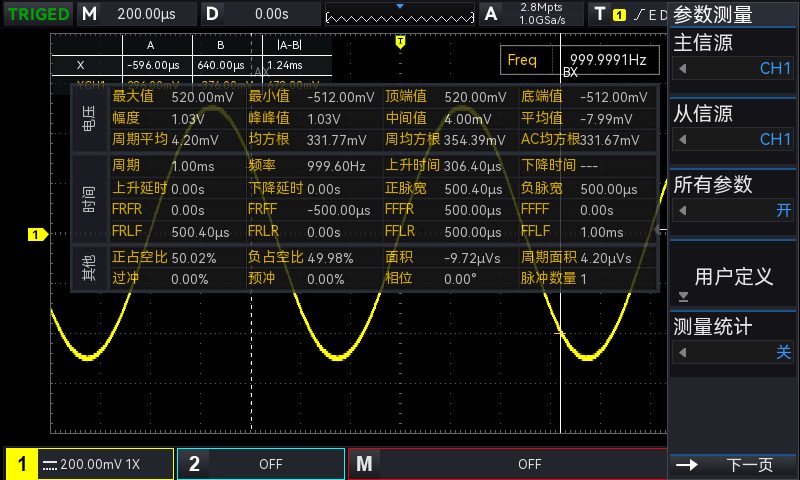Click the CH1 ground level marker

(37, 235)
